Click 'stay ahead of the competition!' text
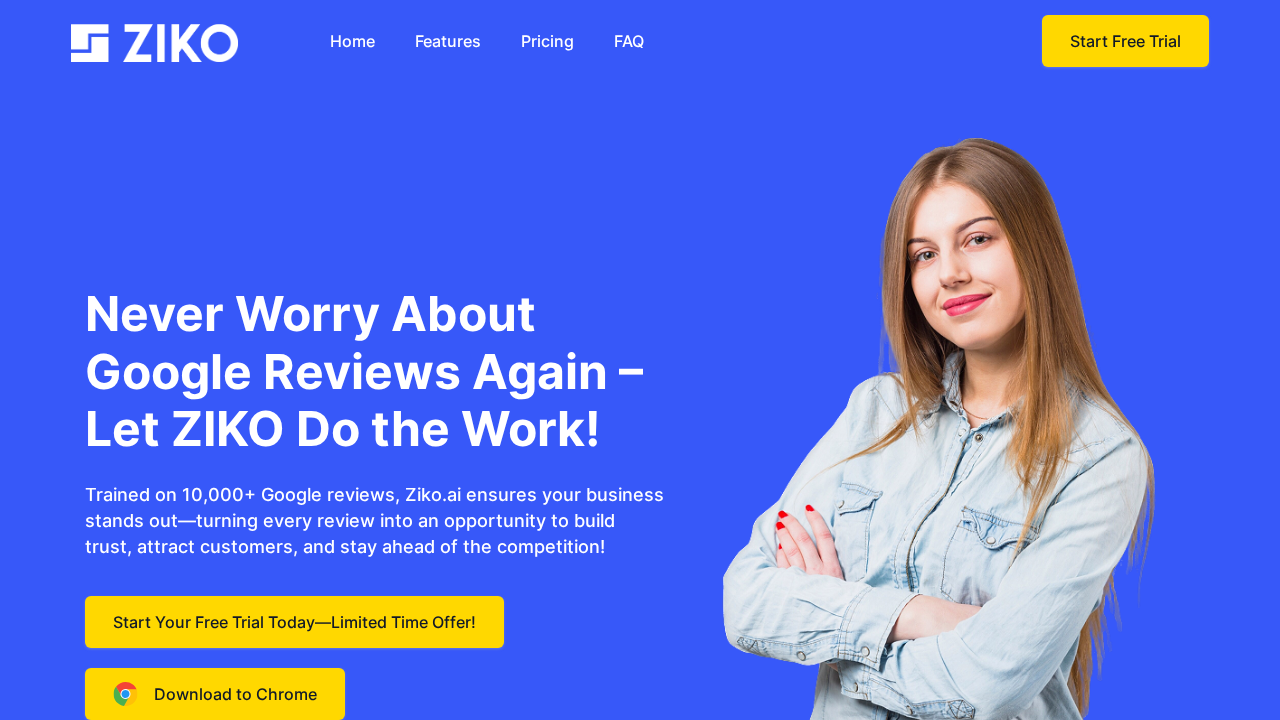Image resolution: width=1280 pixels, height=720 pixels. click(472, 547)
